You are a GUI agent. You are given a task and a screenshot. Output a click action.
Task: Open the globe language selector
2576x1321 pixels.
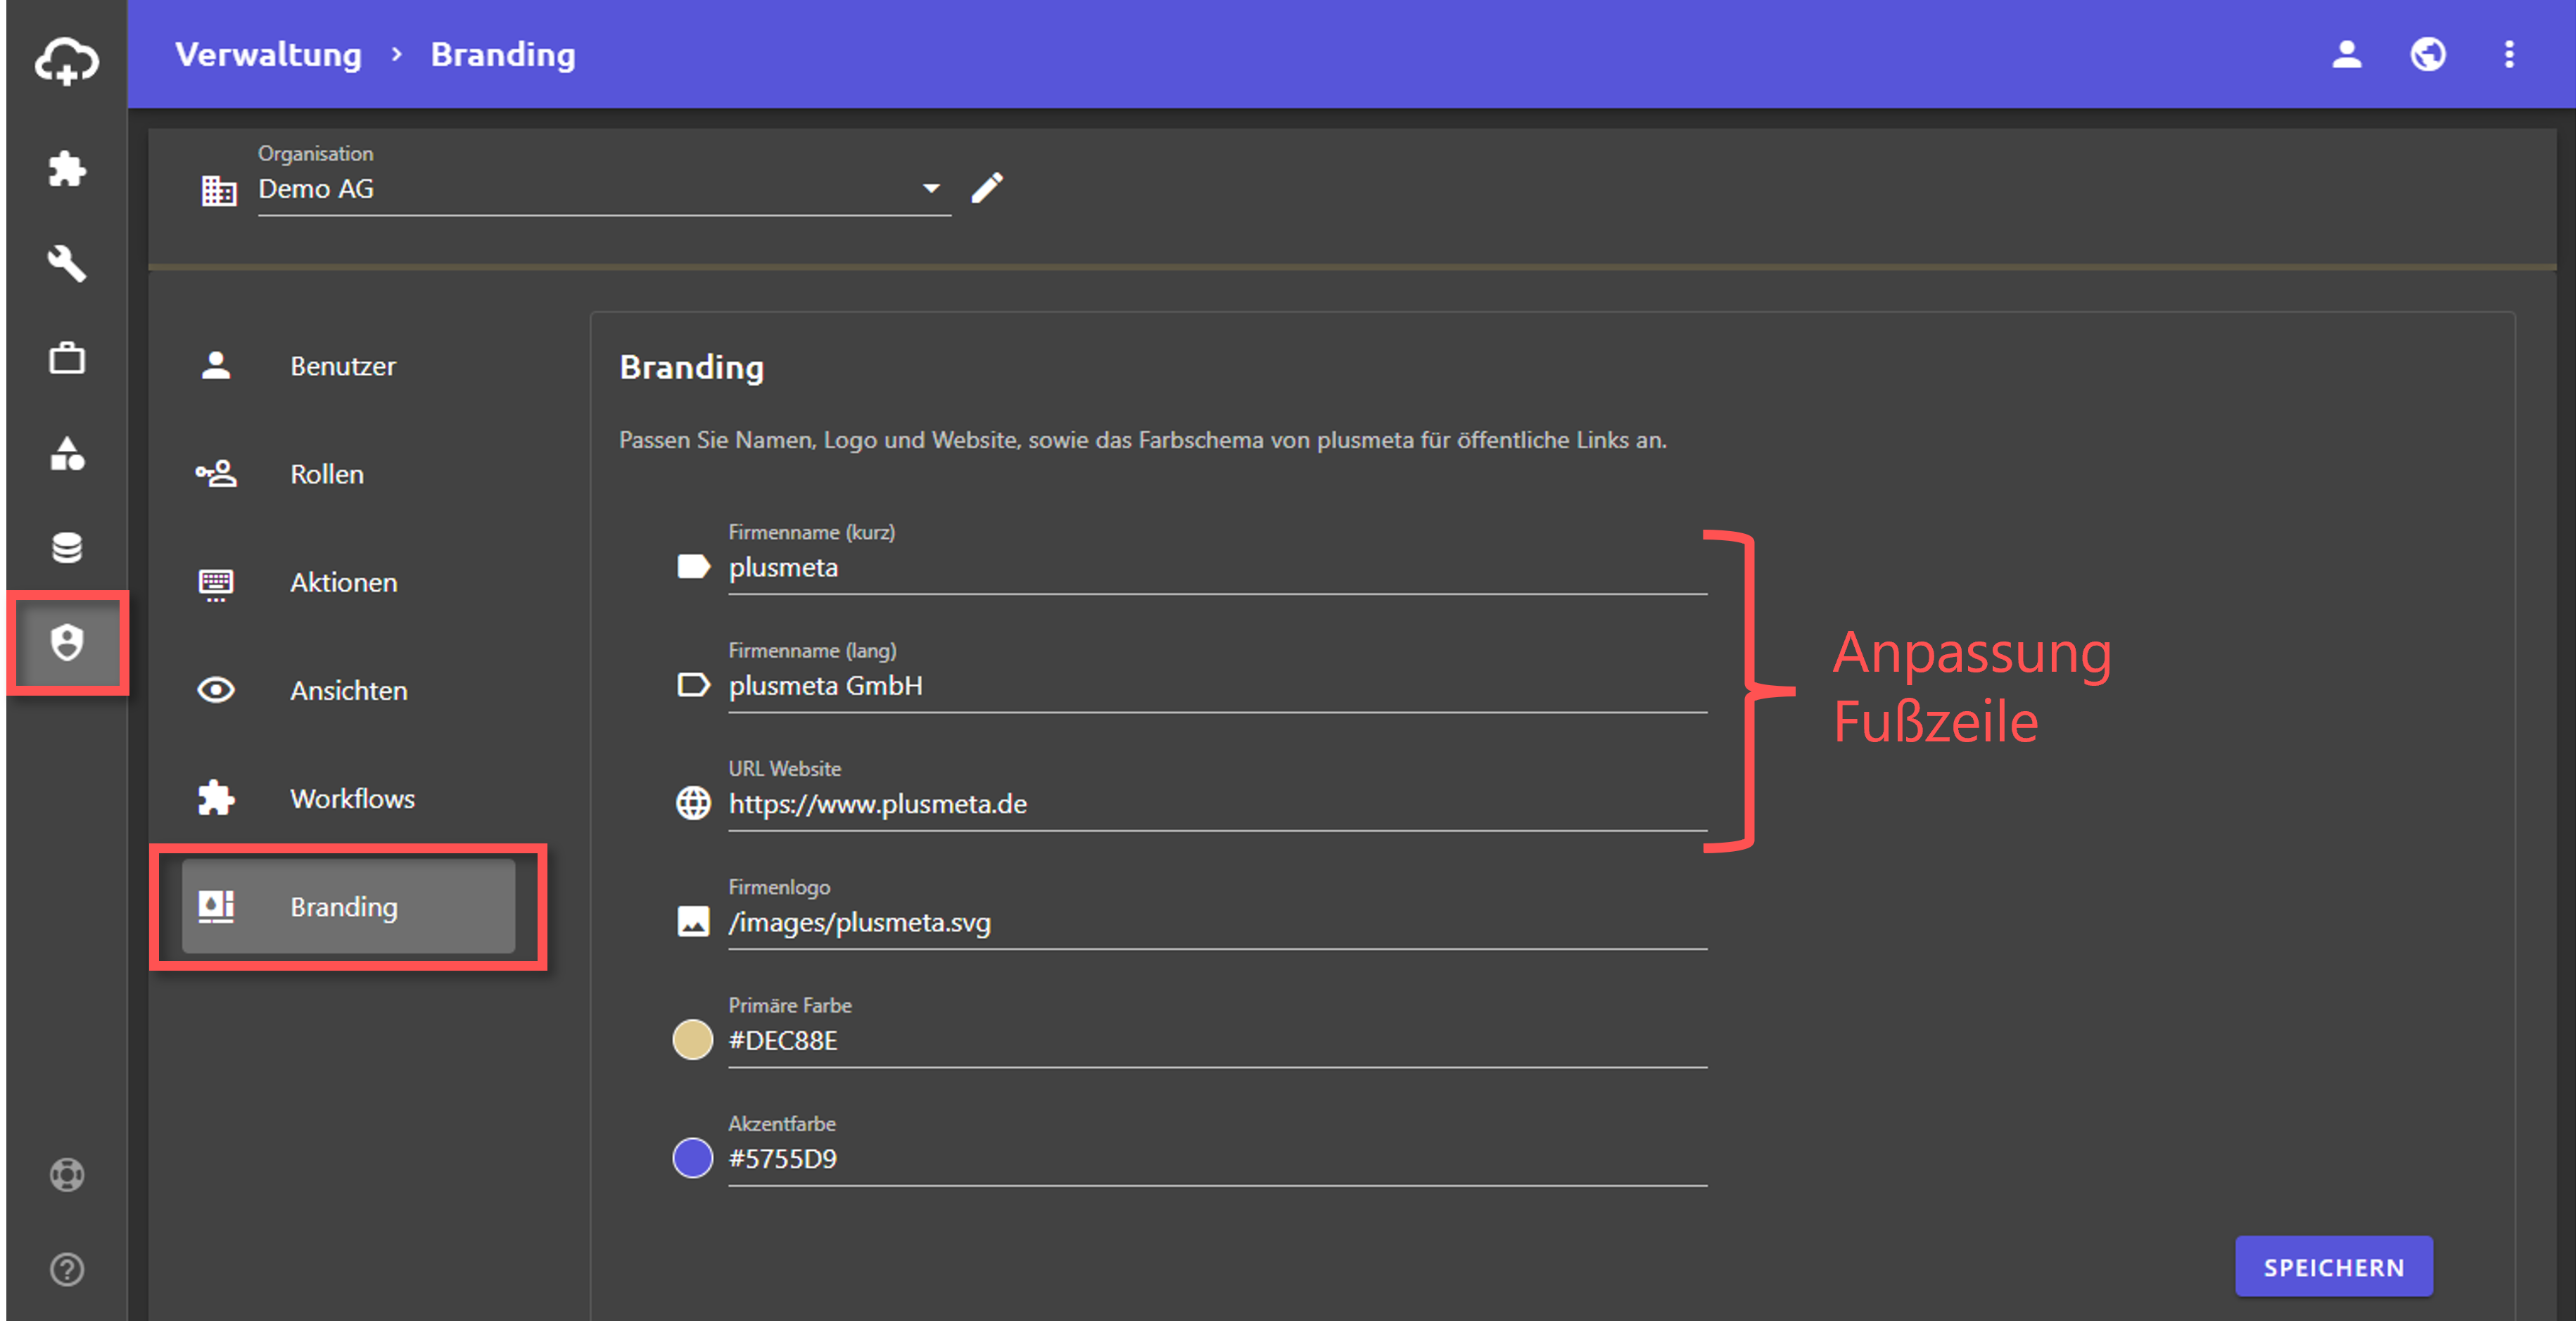(x=2427, y=54)
